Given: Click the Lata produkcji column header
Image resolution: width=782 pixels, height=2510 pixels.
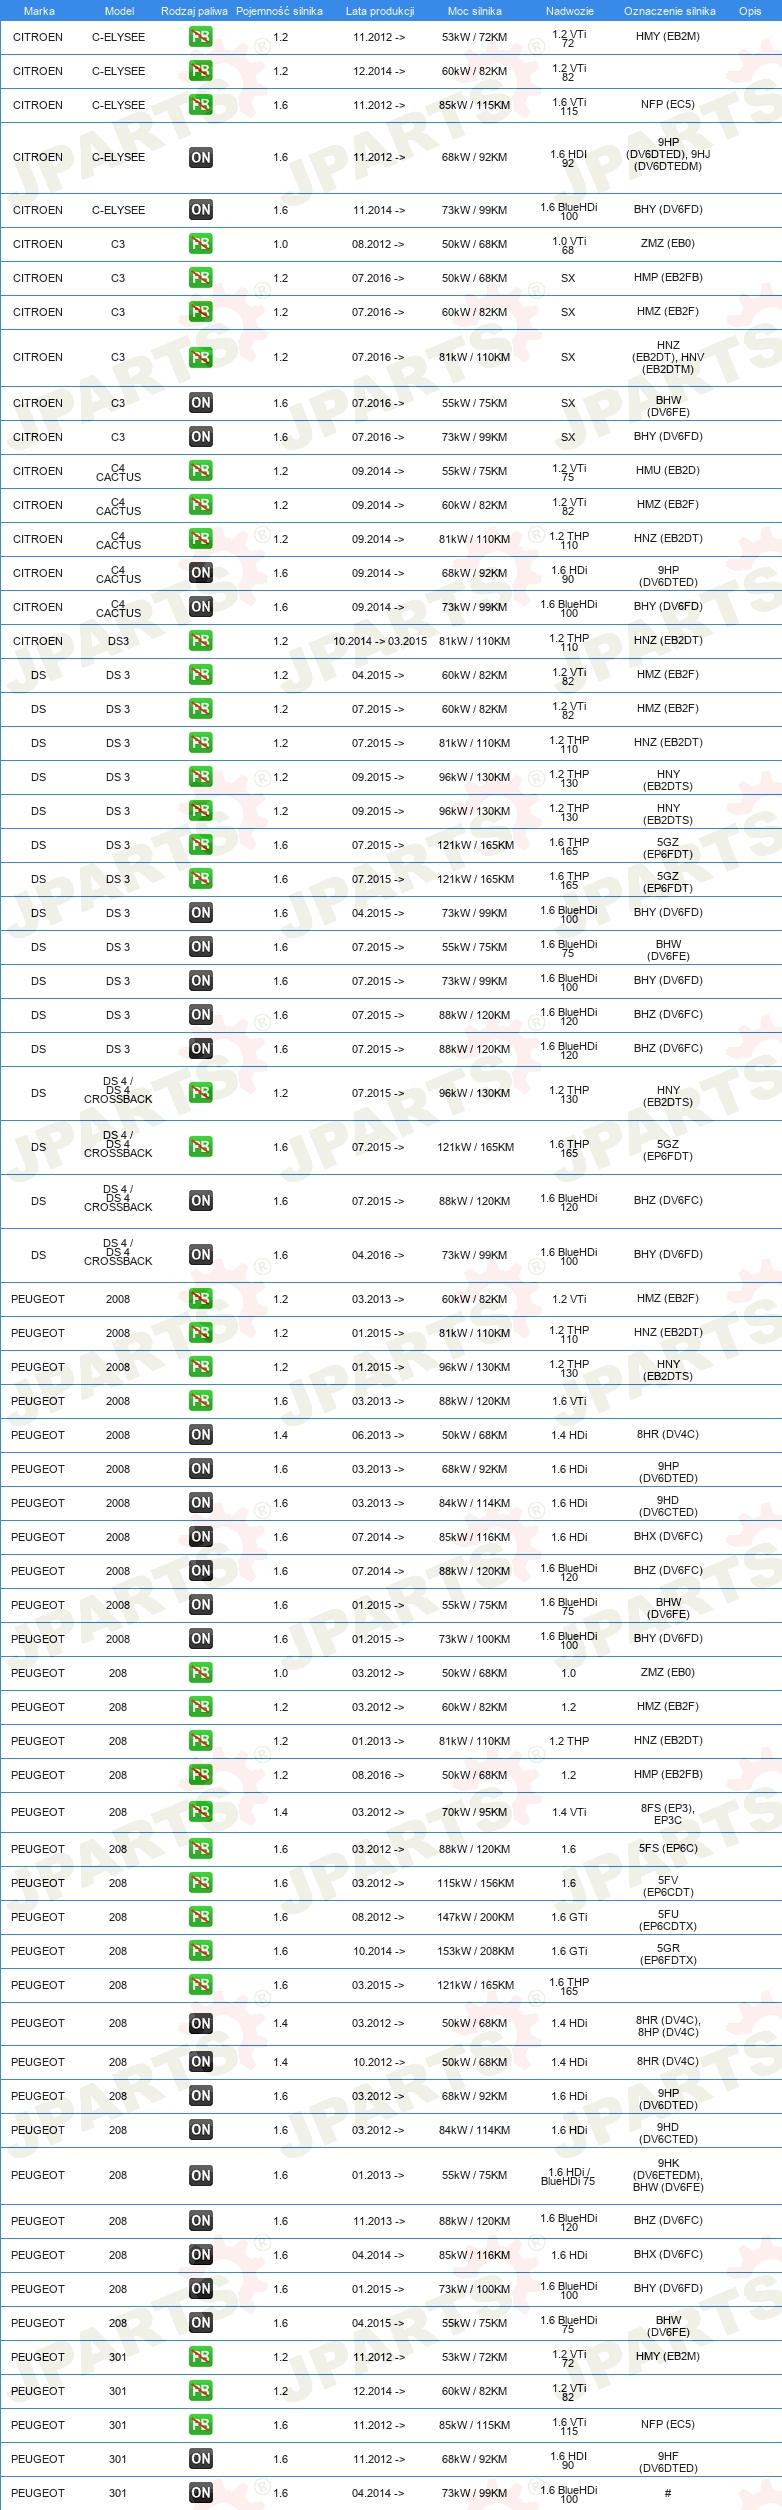Looking at the screenshot, I should 379,11.
